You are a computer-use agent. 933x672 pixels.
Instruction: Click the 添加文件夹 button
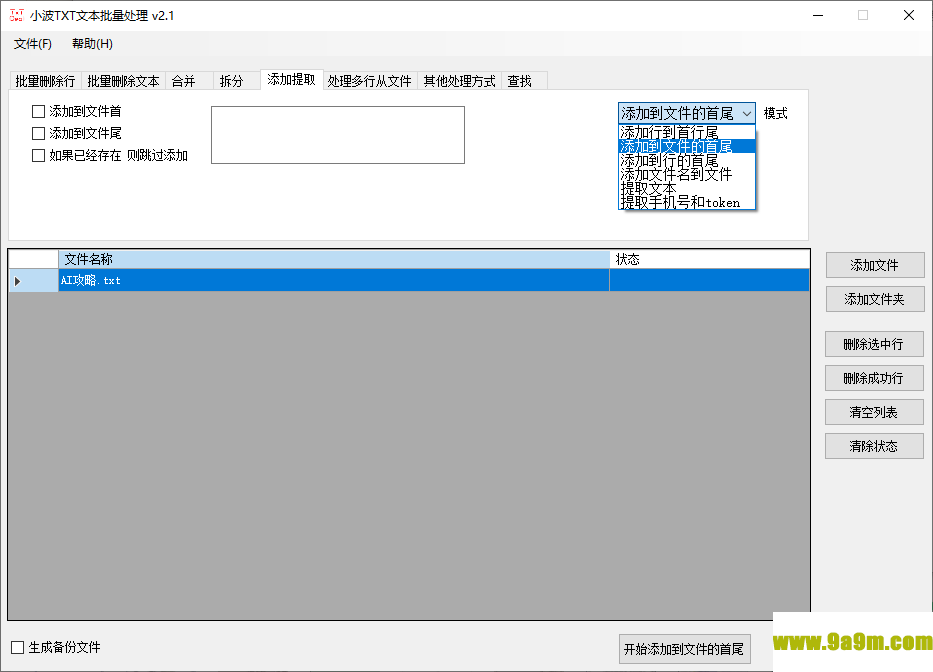click(x=875, y=299)
